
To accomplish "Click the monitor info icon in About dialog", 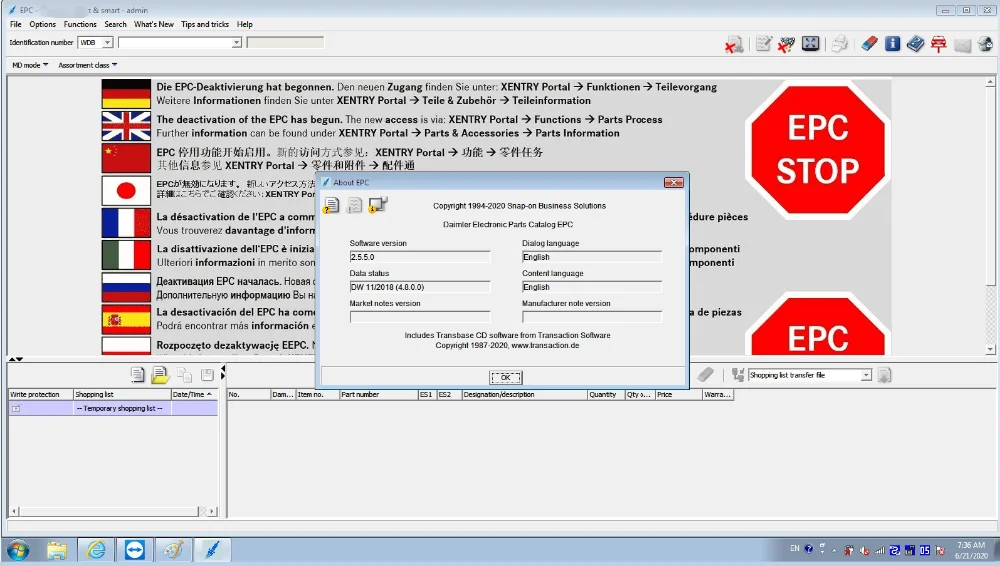I will click(378, 205).
